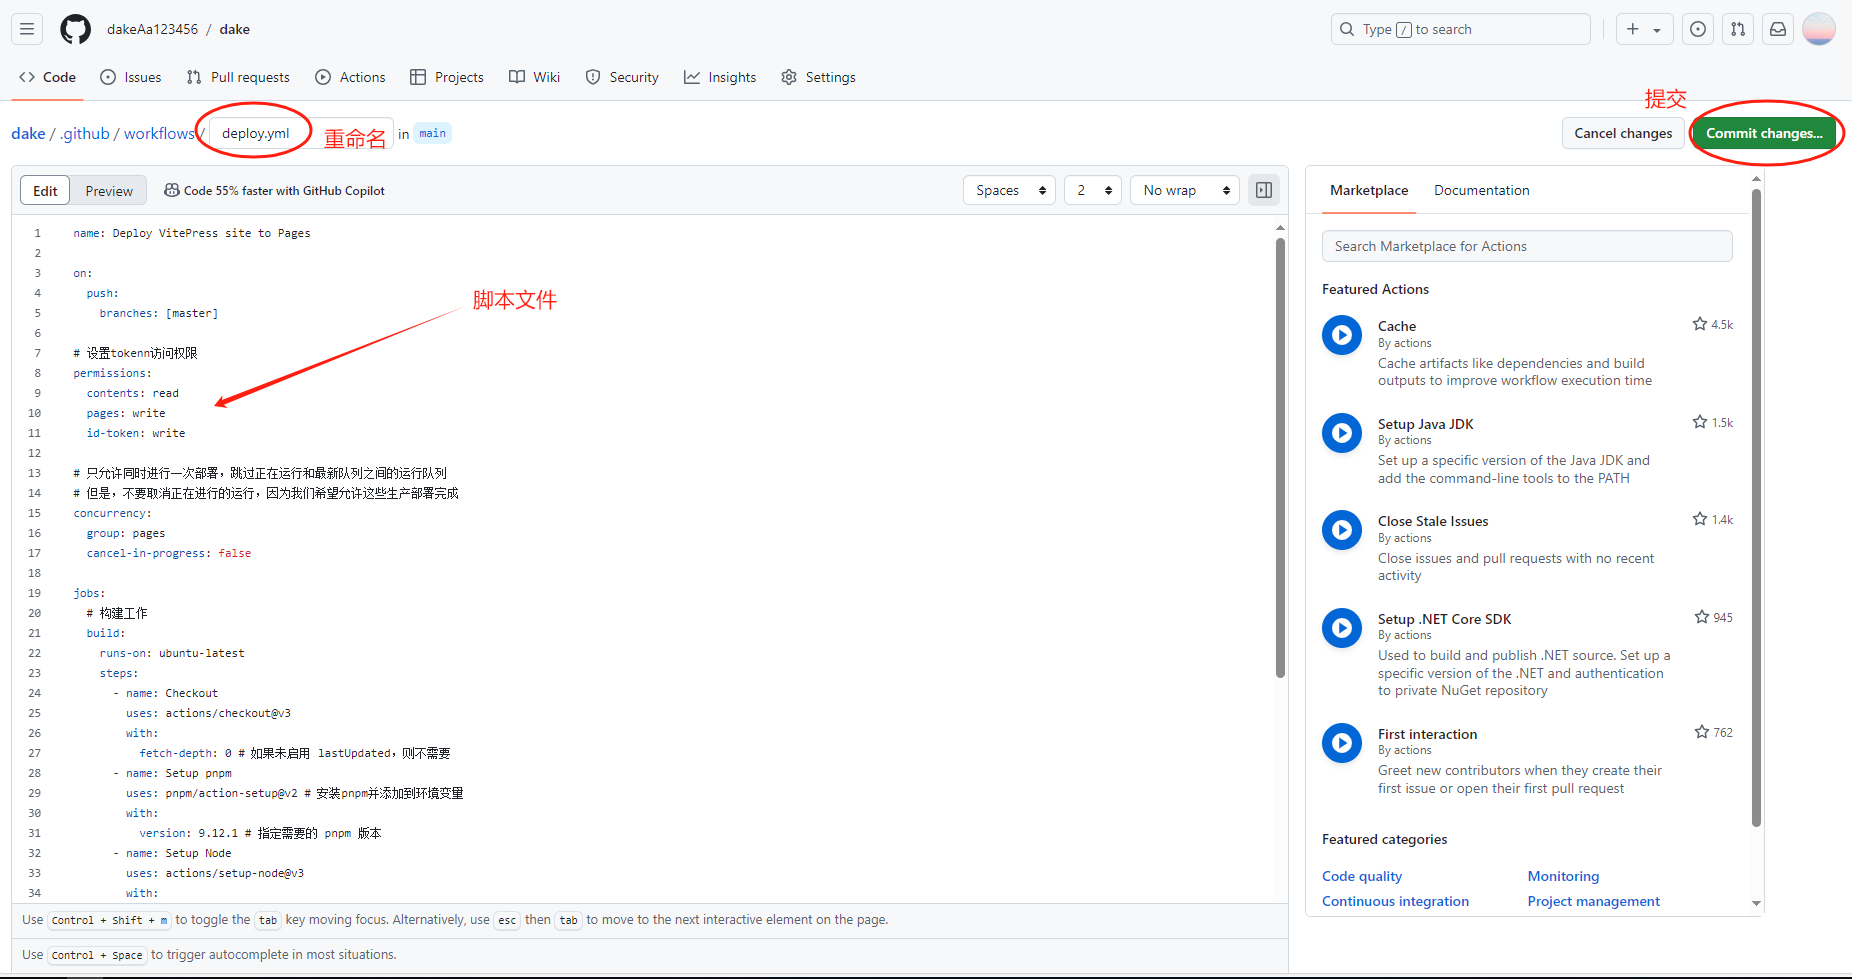This screenshot has width=1852, height=979.
Task: Select the Edit mode toggle
Action: click(45, 191)
